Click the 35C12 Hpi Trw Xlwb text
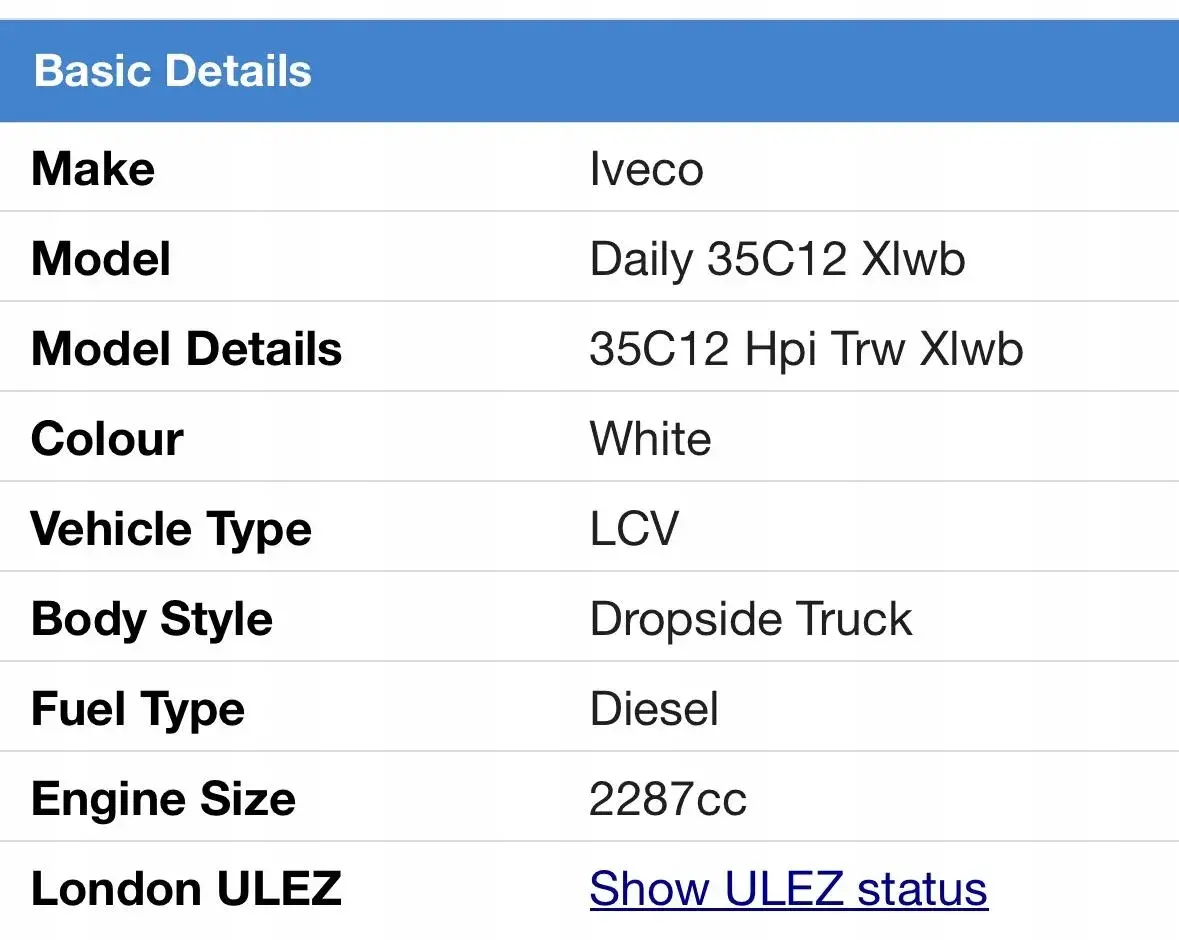This screenshot has width=1179, height=940. pos(806,349)
